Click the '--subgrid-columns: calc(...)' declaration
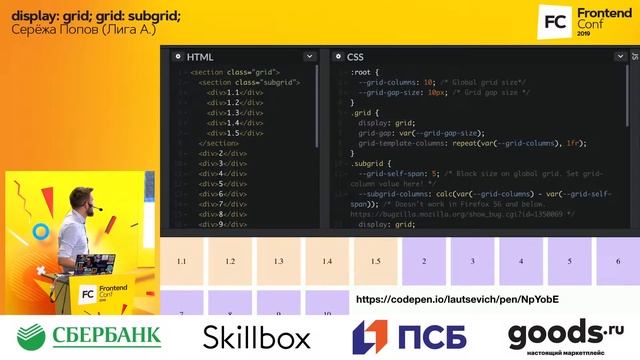 pyautogui.click(x=480, y=199)
